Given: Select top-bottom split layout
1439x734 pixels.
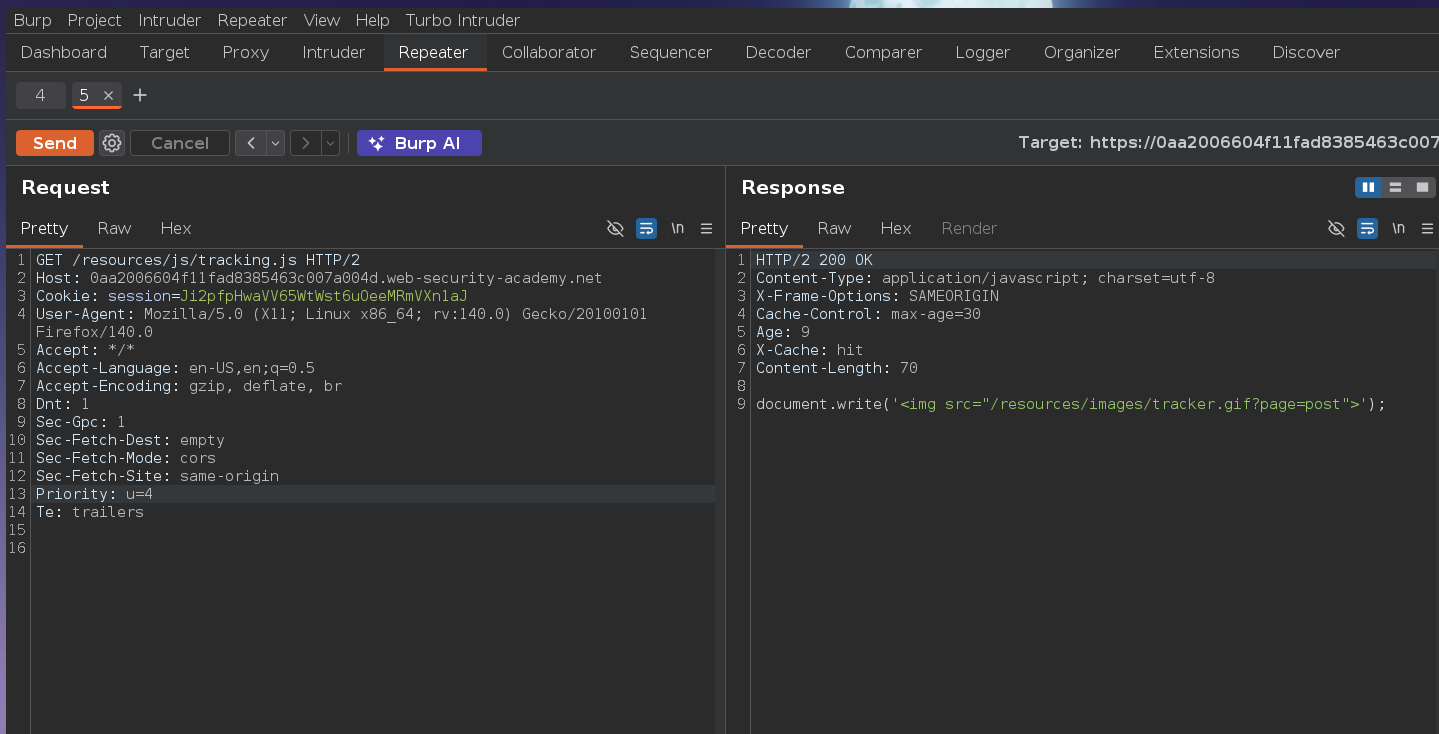Looking at the screenshot, I should (x=1395, y=187).
